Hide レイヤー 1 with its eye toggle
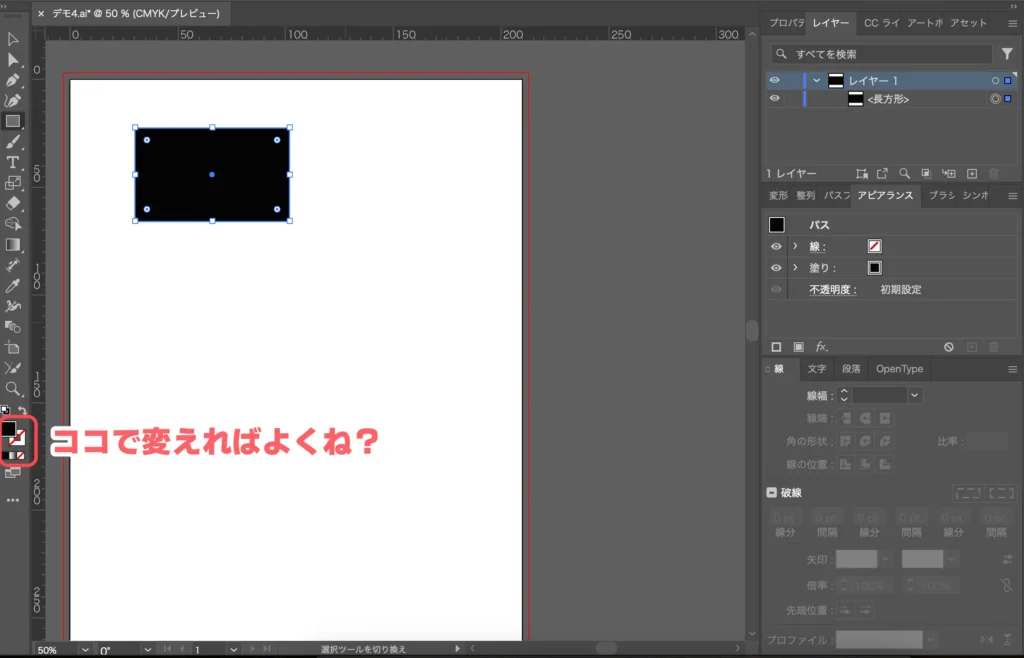 (774, 81)
